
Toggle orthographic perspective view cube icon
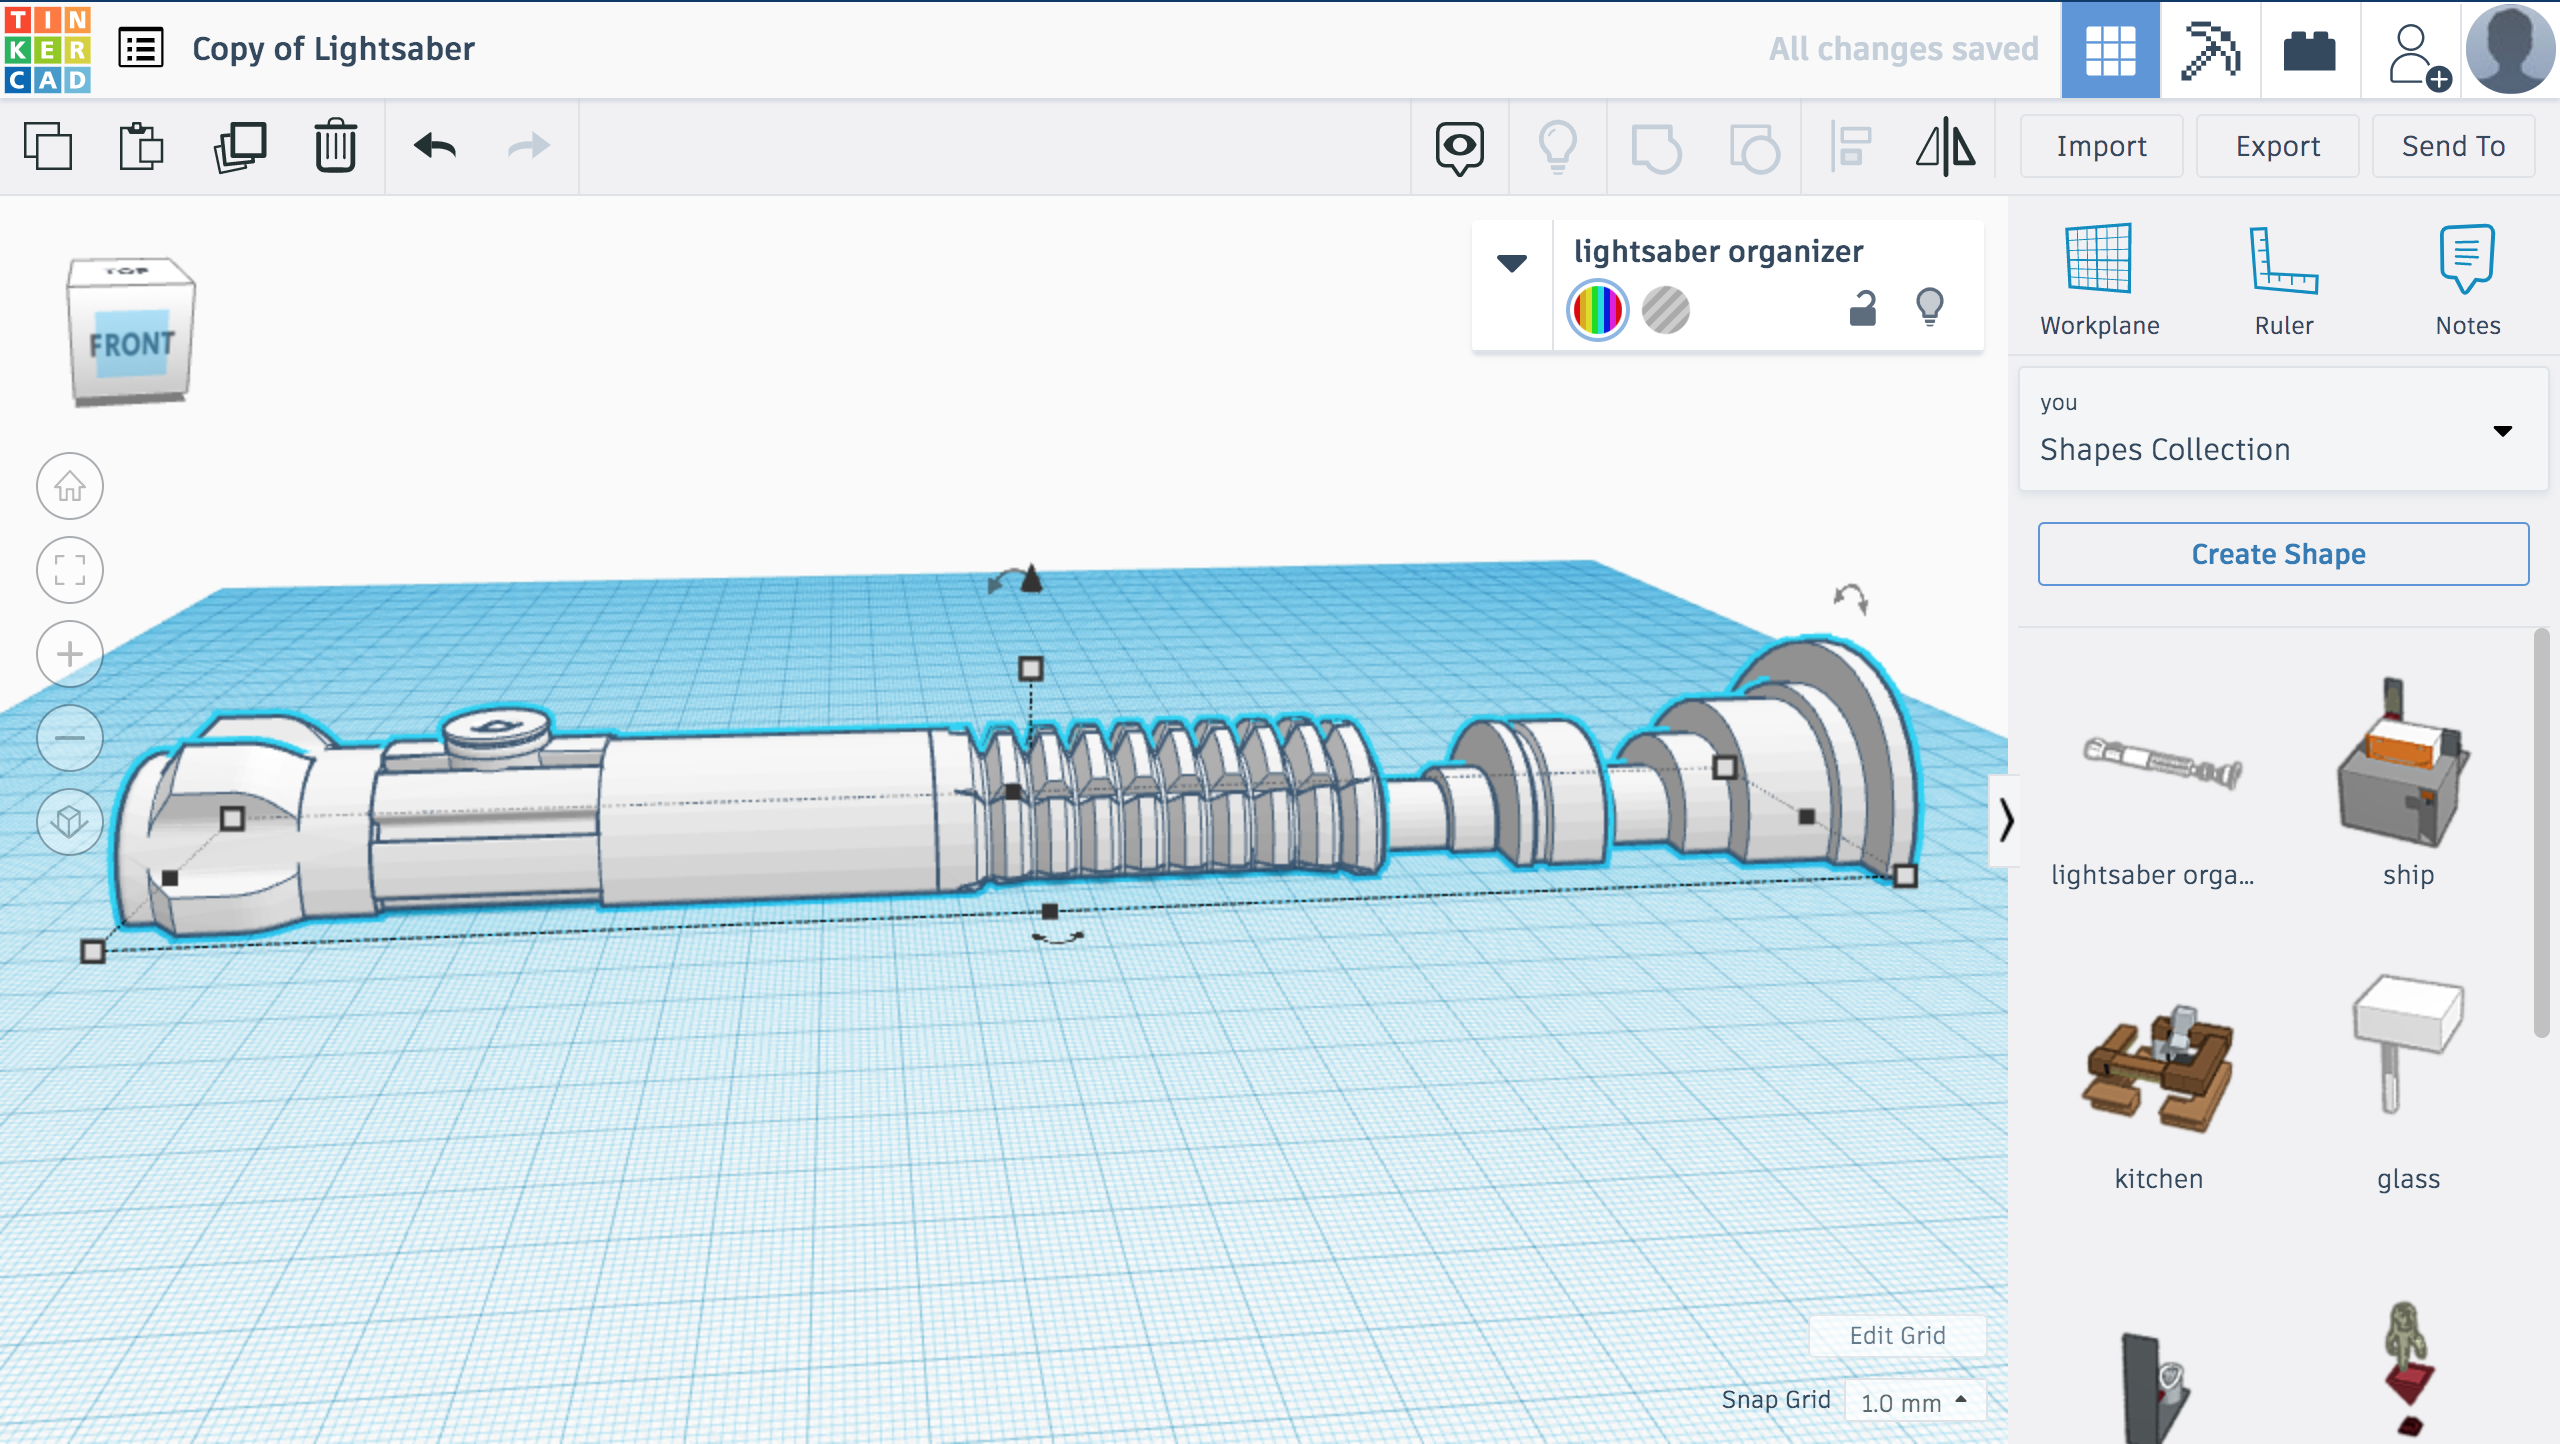(x=70, y=823)
